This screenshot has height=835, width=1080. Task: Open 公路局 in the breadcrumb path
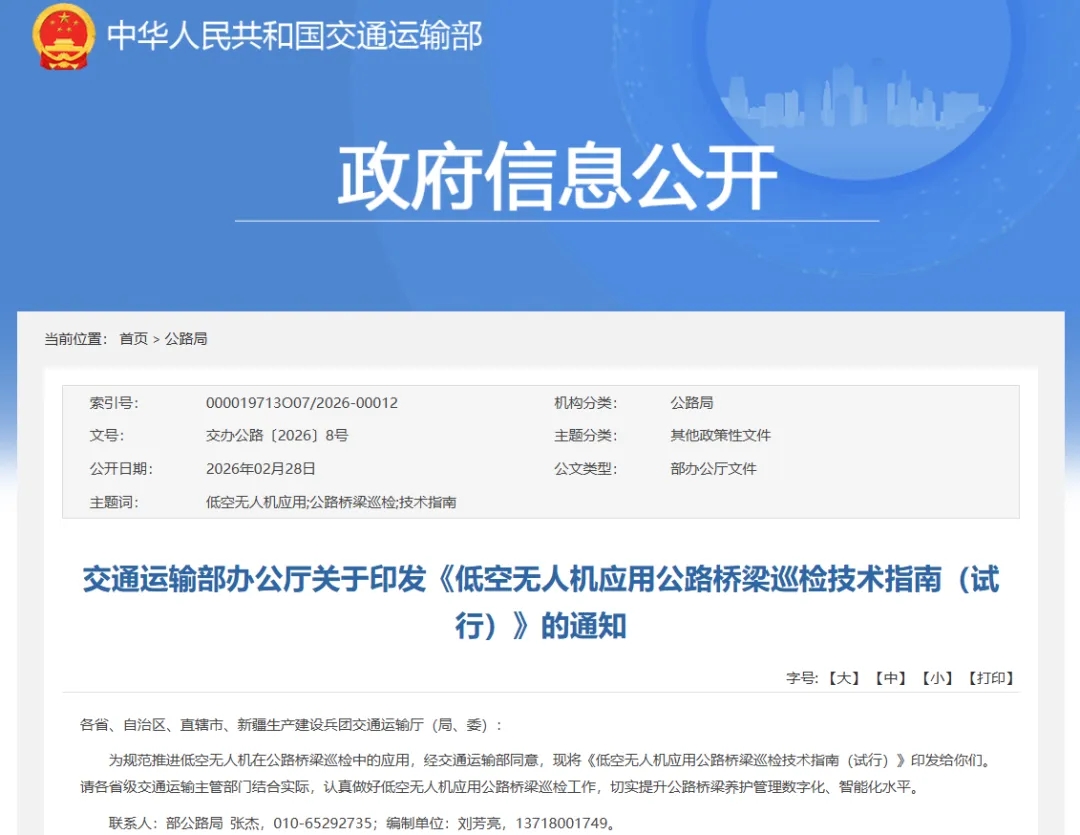pyautogui.click(x=186, y=339)
